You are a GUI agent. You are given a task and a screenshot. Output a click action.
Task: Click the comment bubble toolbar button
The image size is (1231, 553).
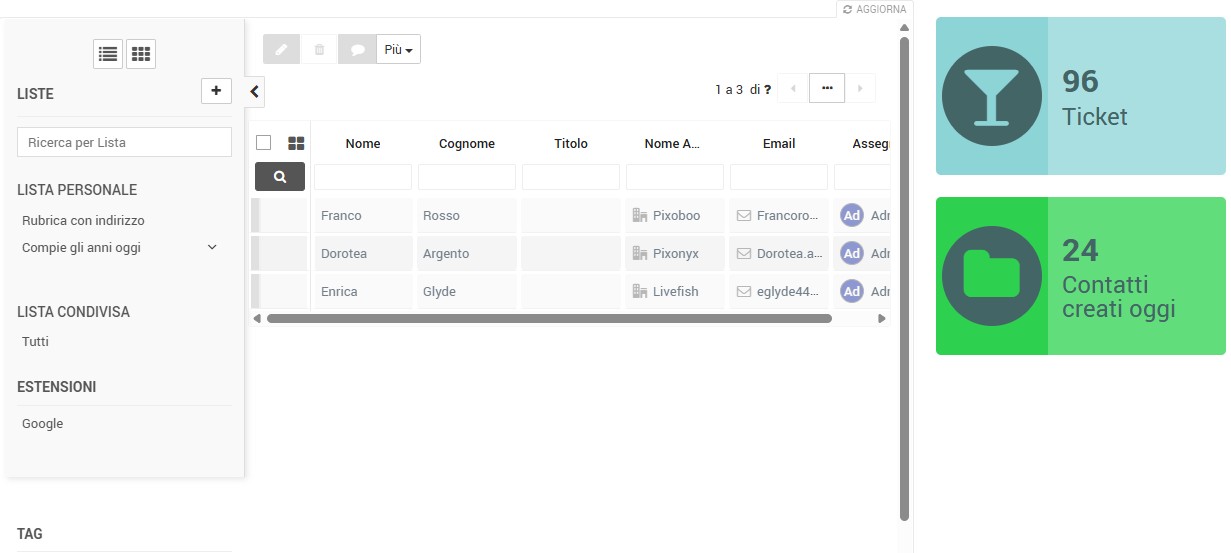[357, 49]
